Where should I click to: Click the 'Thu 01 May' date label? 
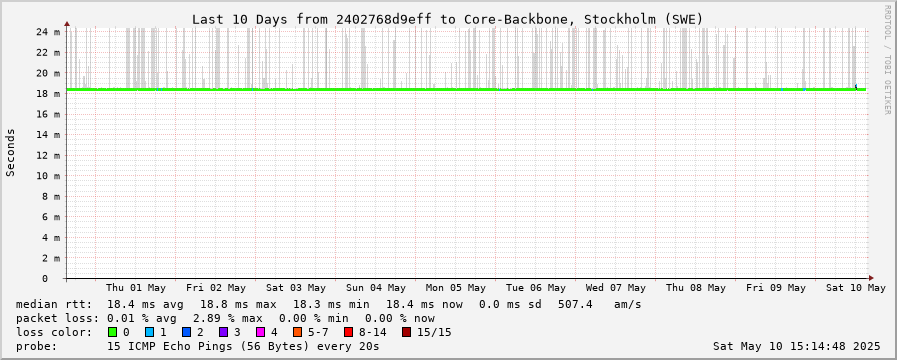(x=136, y=288)
